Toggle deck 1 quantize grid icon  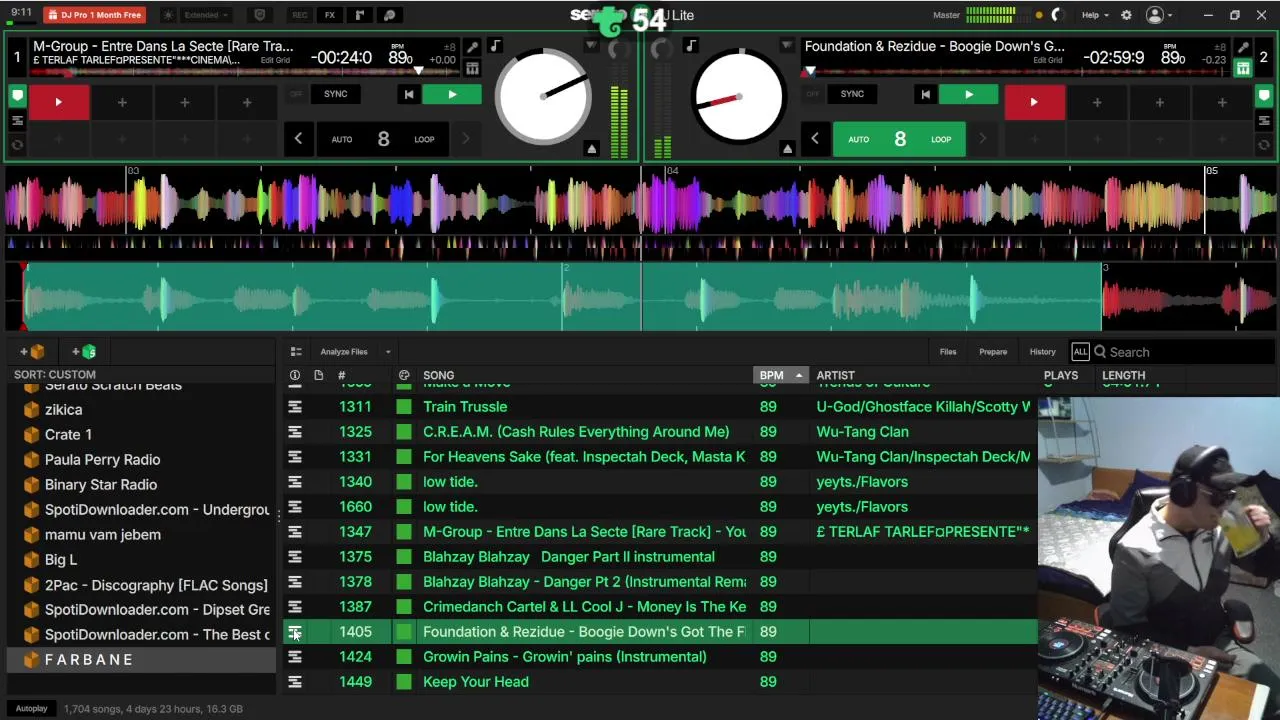472,69
